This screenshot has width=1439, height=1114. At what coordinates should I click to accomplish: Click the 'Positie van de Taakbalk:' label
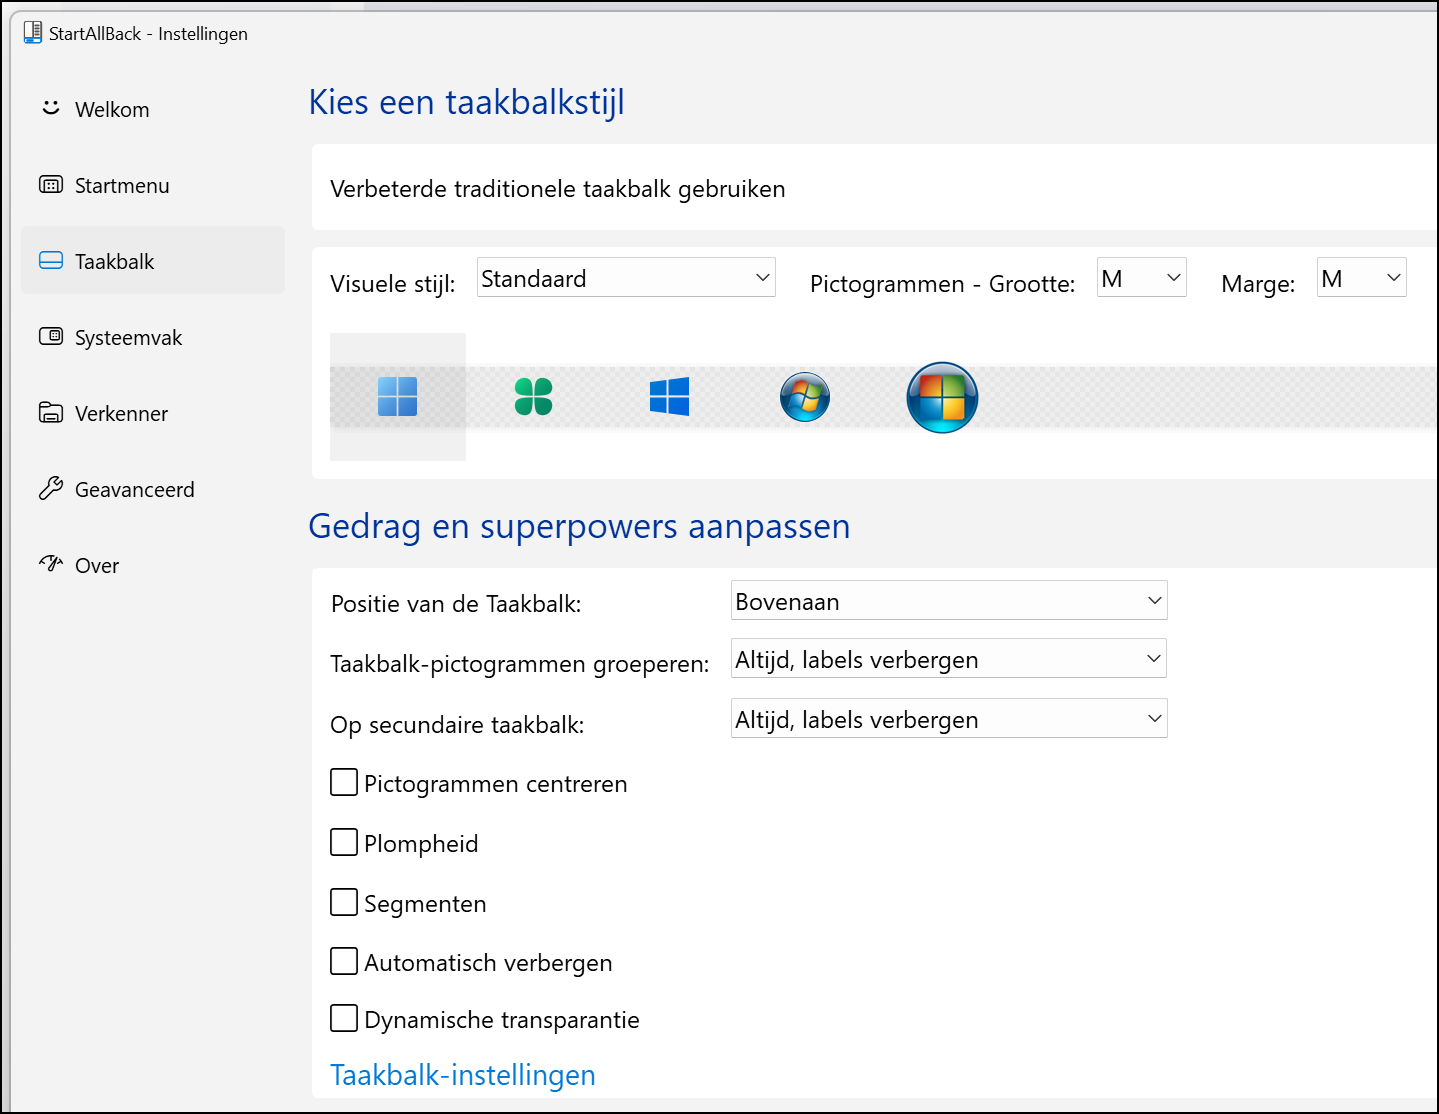pyautogui.click(x=456, y=604)
